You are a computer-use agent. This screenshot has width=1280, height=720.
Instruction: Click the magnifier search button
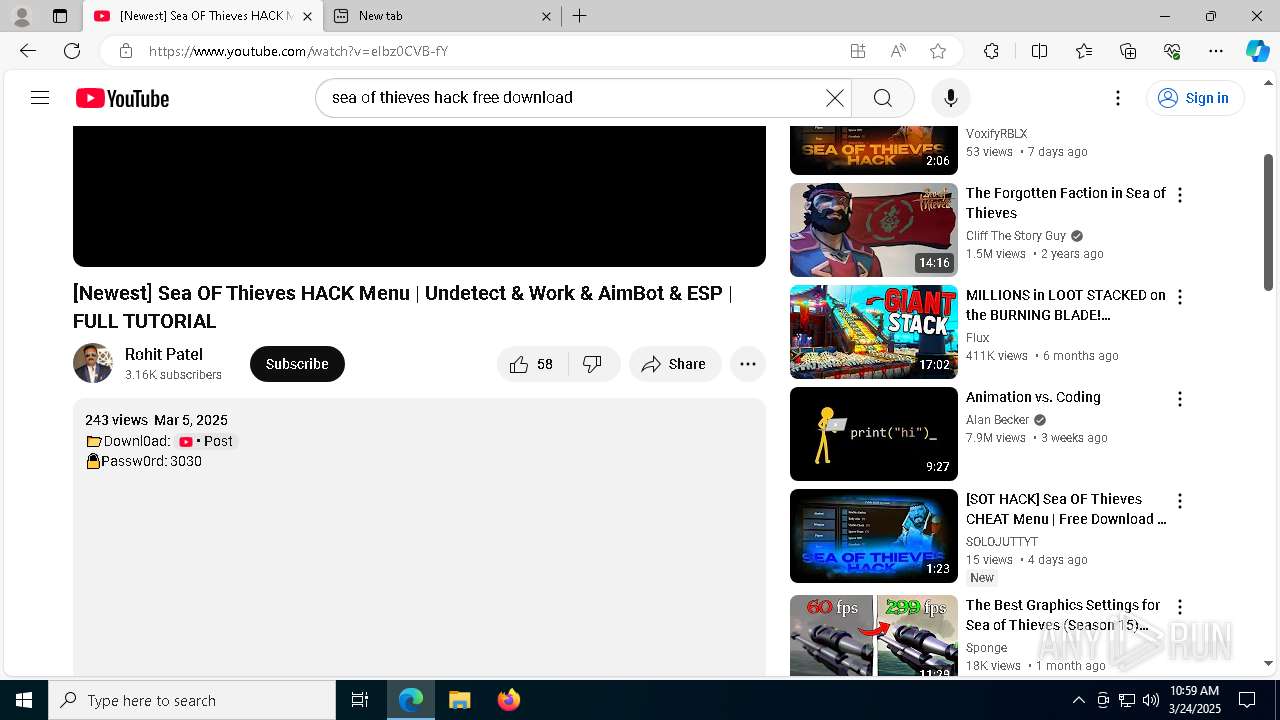tap(882, 98)
